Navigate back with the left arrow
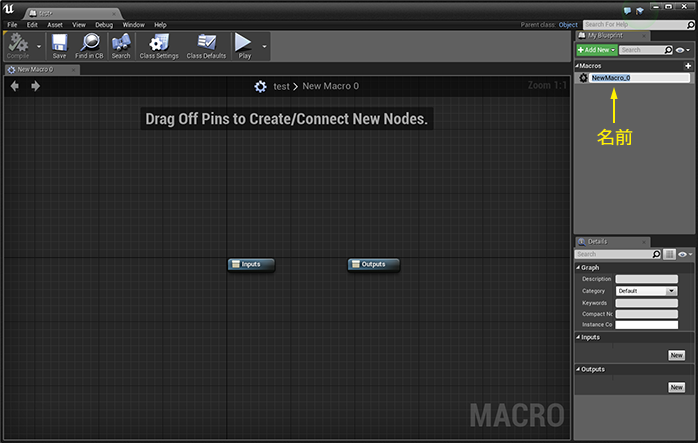 point(15,86)
